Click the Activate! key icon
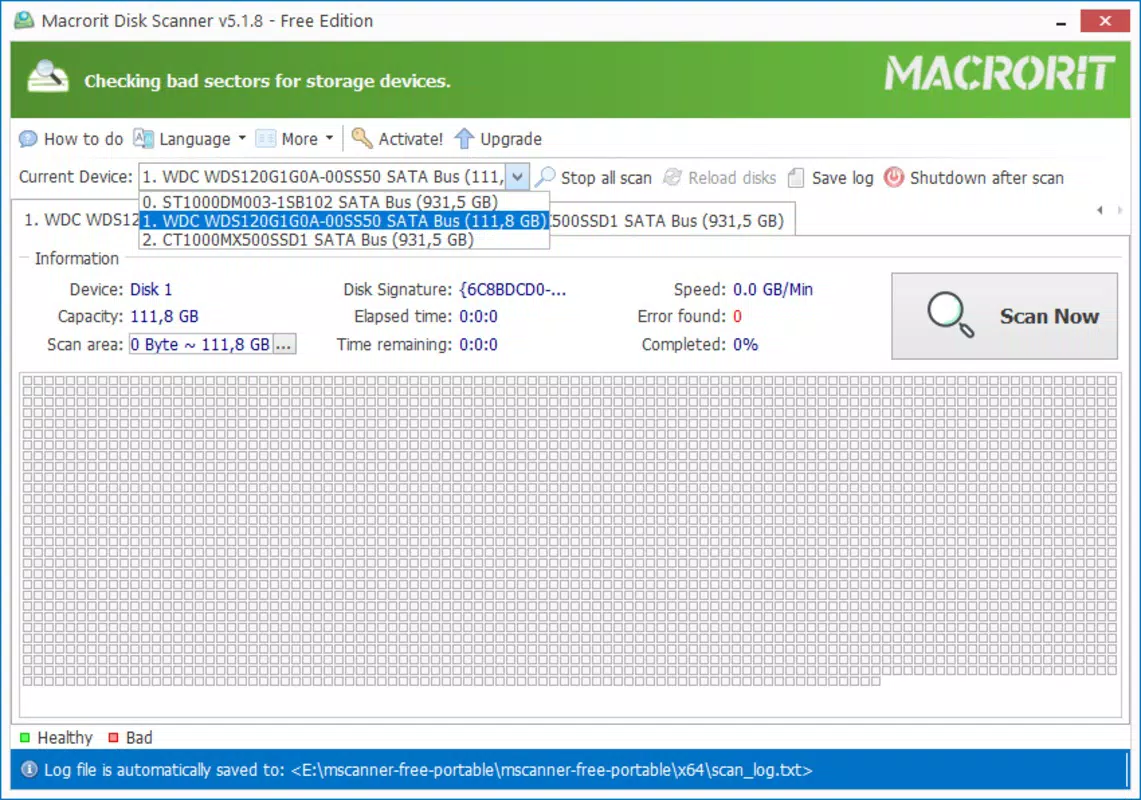 [x=362, y=138]
